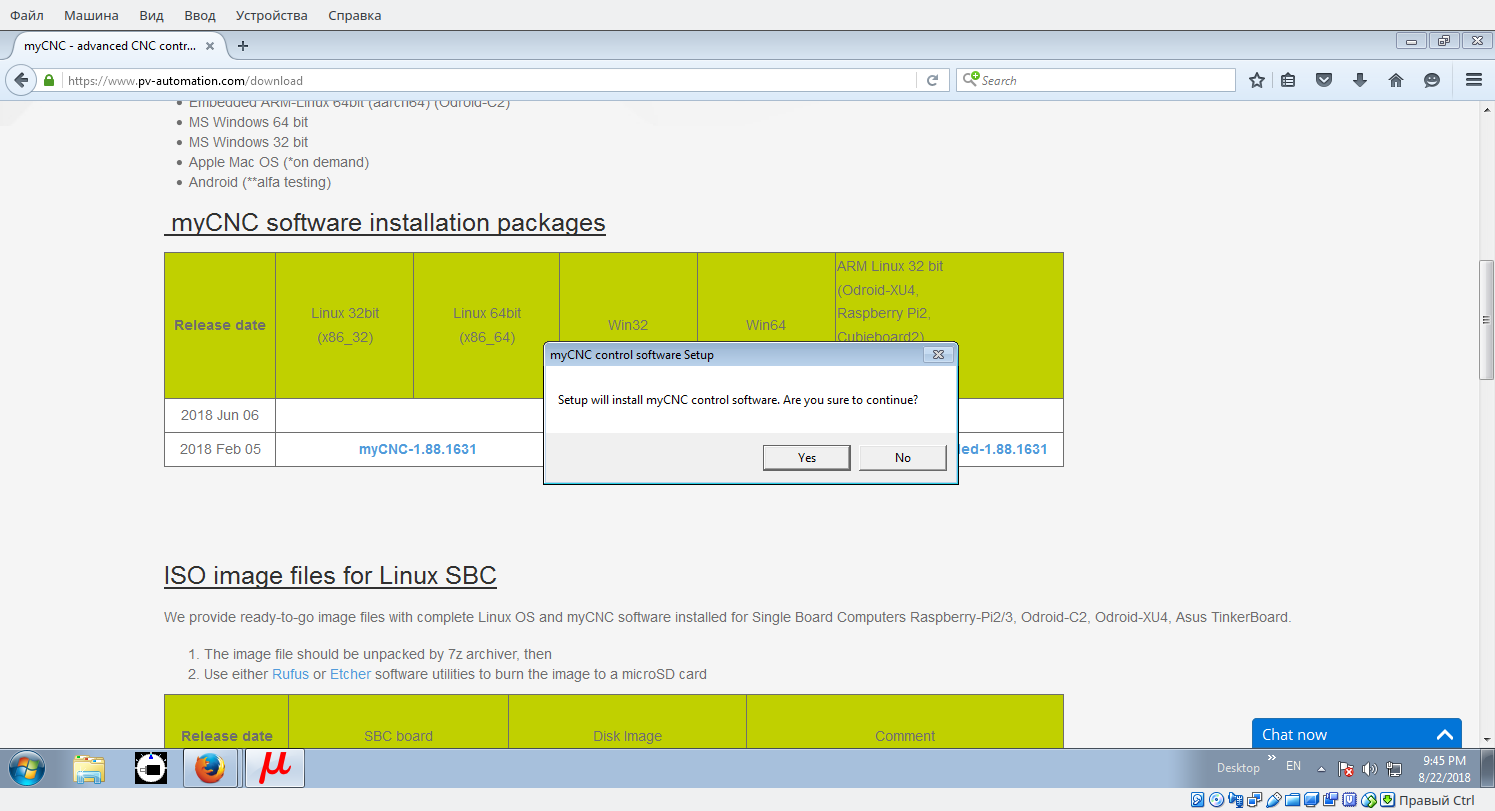
Task: Open a new tab with plus button
Action: pyautogui.click(x=242, y=46)
